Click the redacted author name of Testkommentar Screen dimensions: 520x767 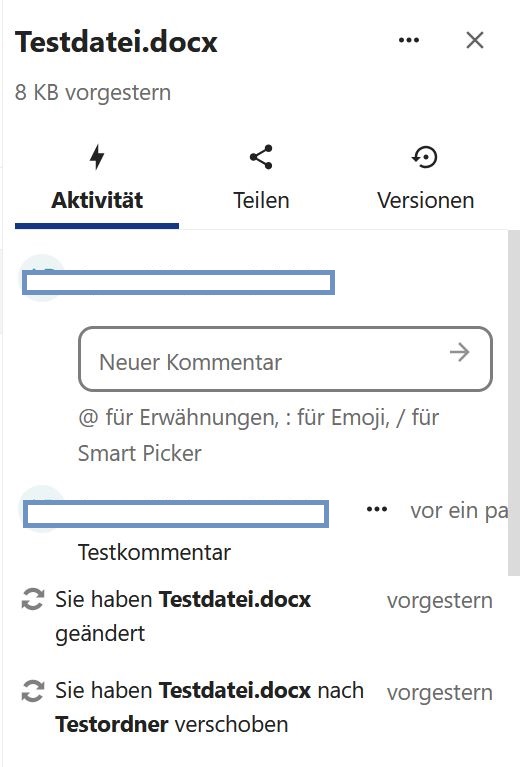176,514
